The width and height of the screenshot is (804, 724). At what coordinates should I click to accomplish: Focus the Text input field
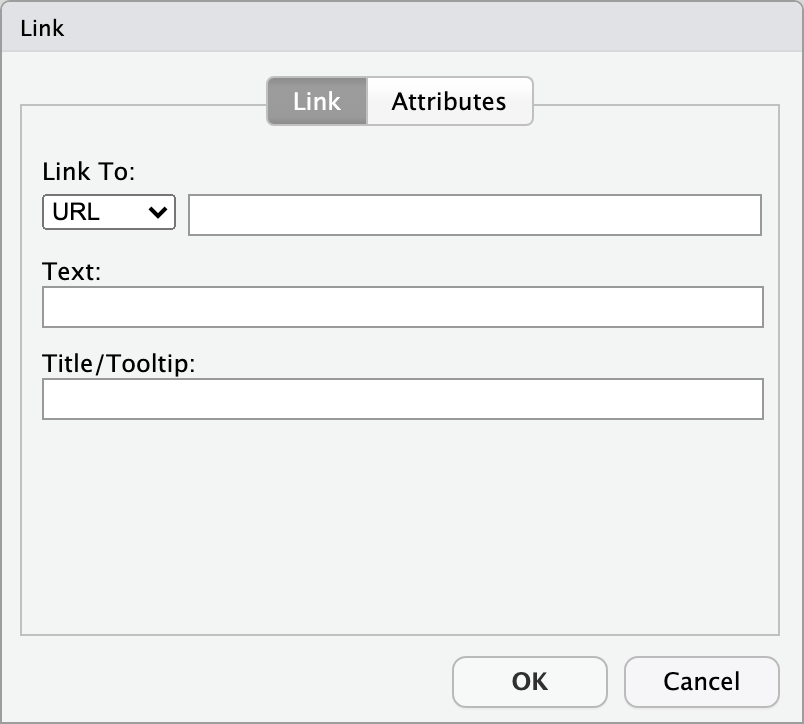click(402, 307)
